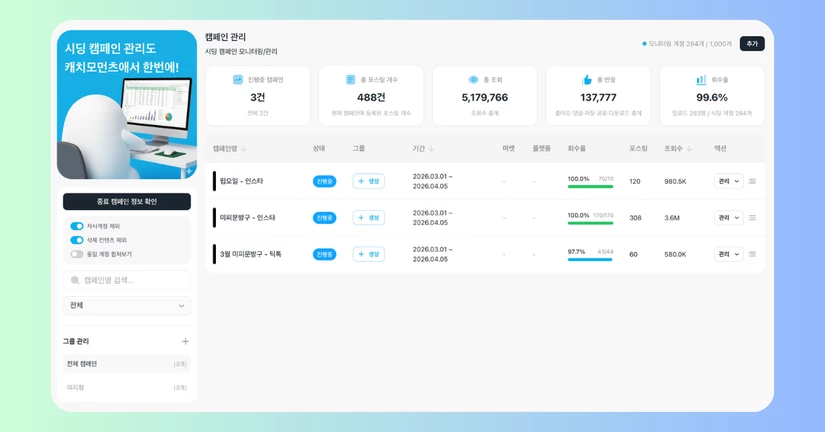Image resolution: width=825 pixels, height=432 pixels.
Task: Click the list handle icon for 미피문방구 - 인스타
Action: [x=752, y=217]
